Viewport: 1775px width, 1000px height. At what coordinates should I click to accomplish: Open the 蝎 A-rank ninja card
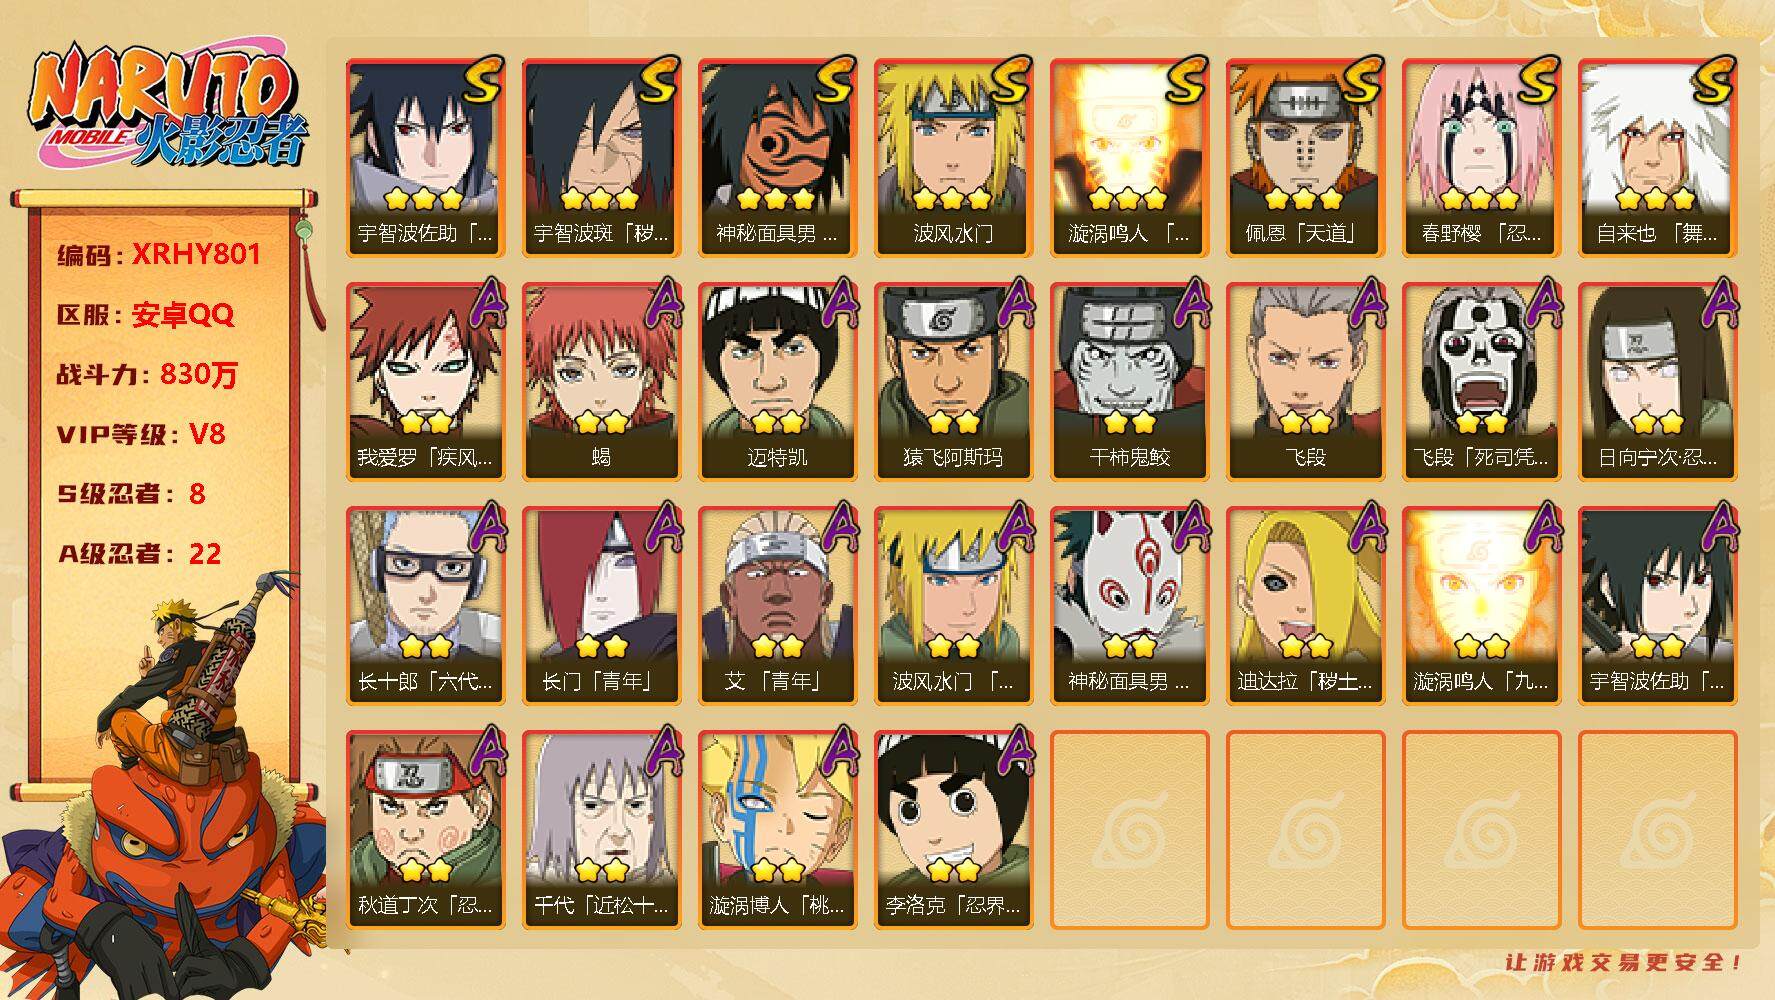pos(601,382)
